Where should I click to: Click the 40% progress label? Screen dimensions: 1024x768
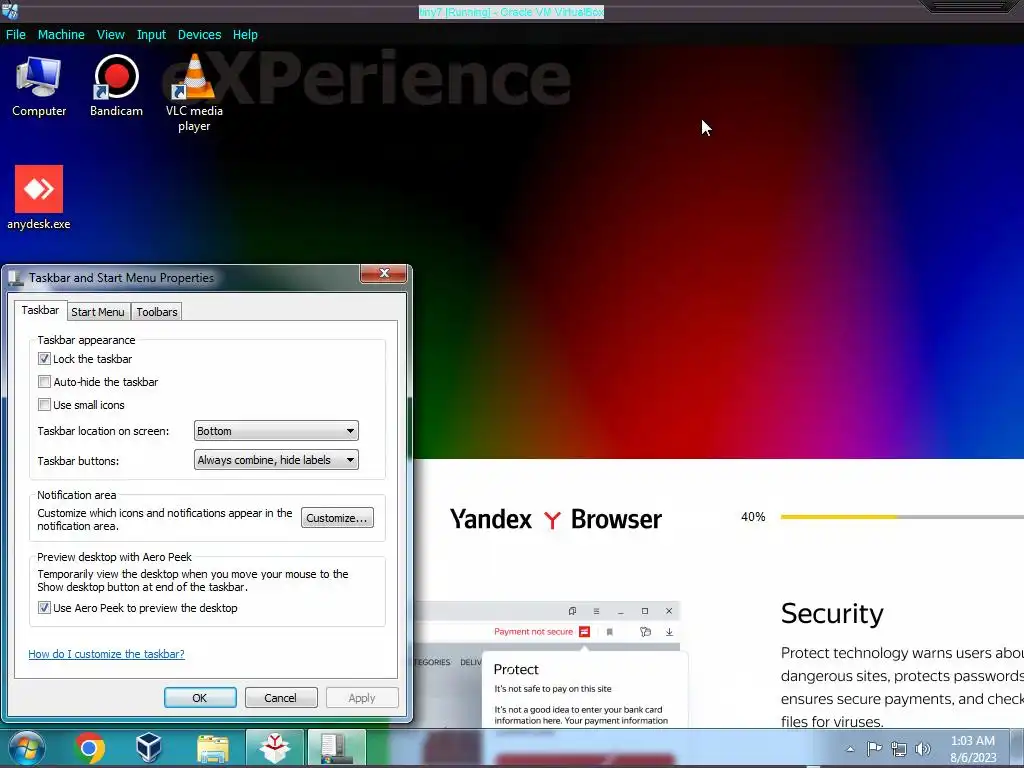tap(753, 517)
